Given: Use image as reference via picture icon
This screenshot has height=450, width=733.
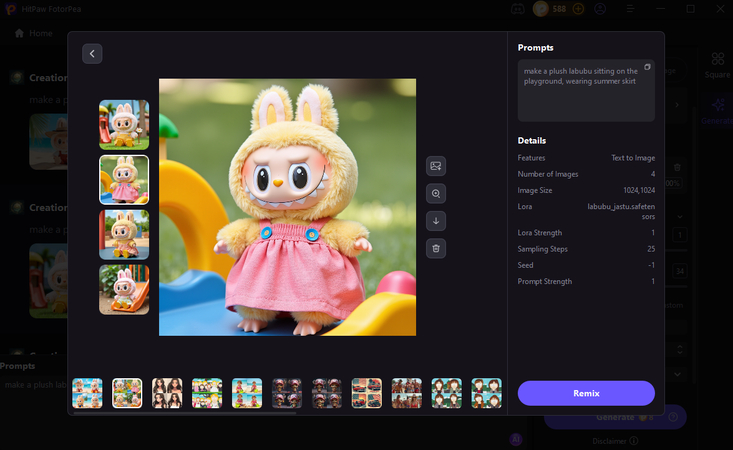Looking at the screenshot, I should pos(436,166).
